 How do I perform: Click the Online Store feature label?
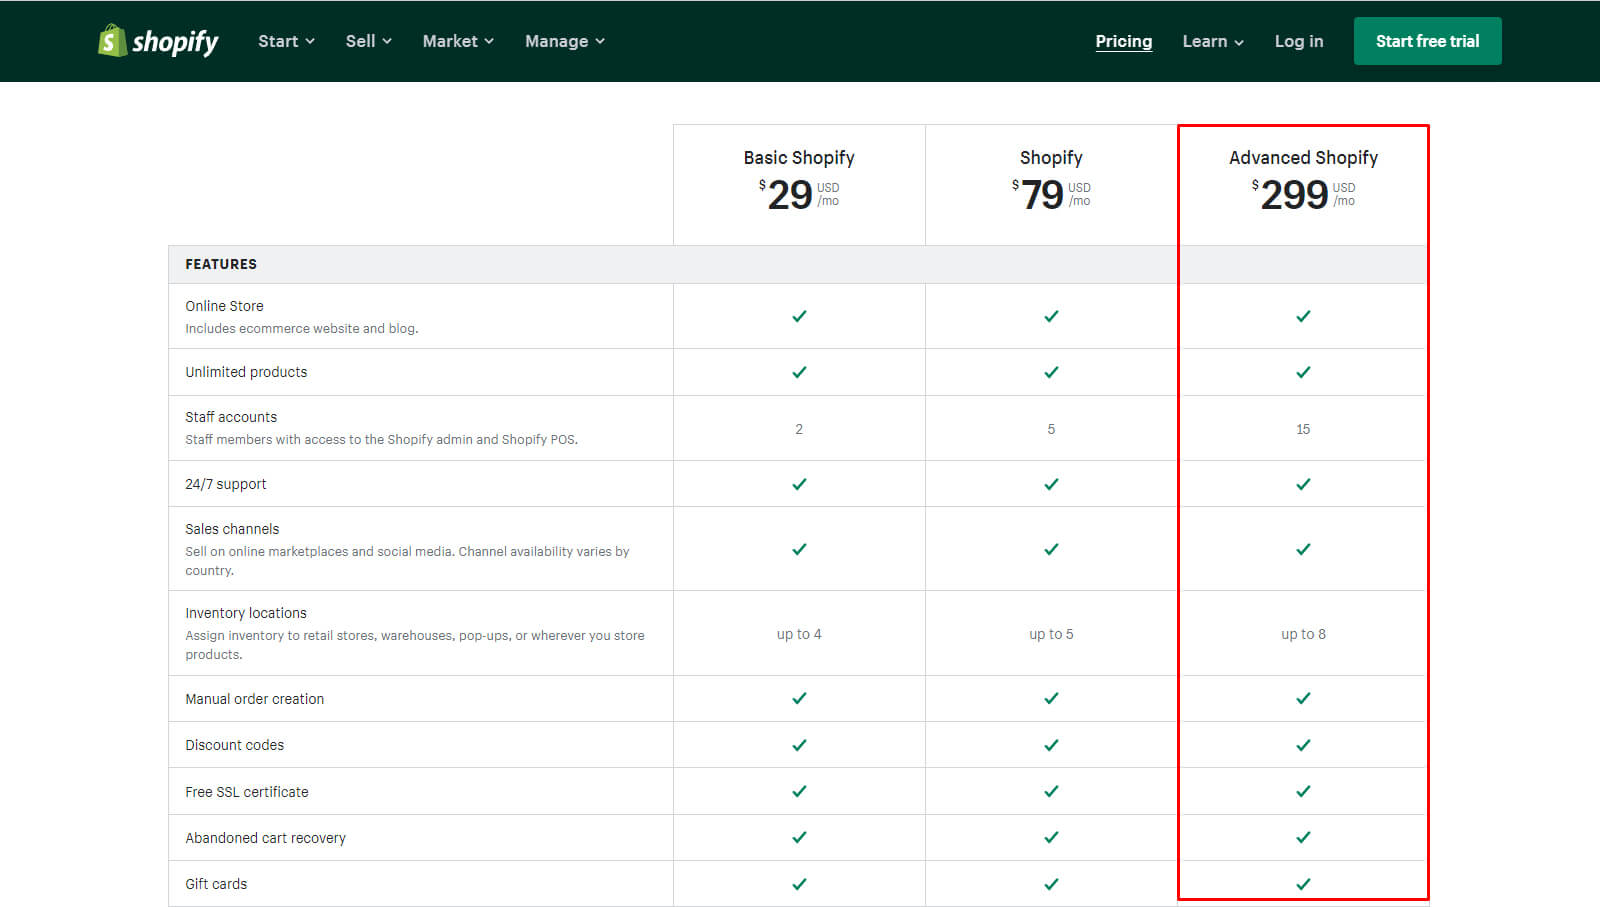[x=224, y=306]
